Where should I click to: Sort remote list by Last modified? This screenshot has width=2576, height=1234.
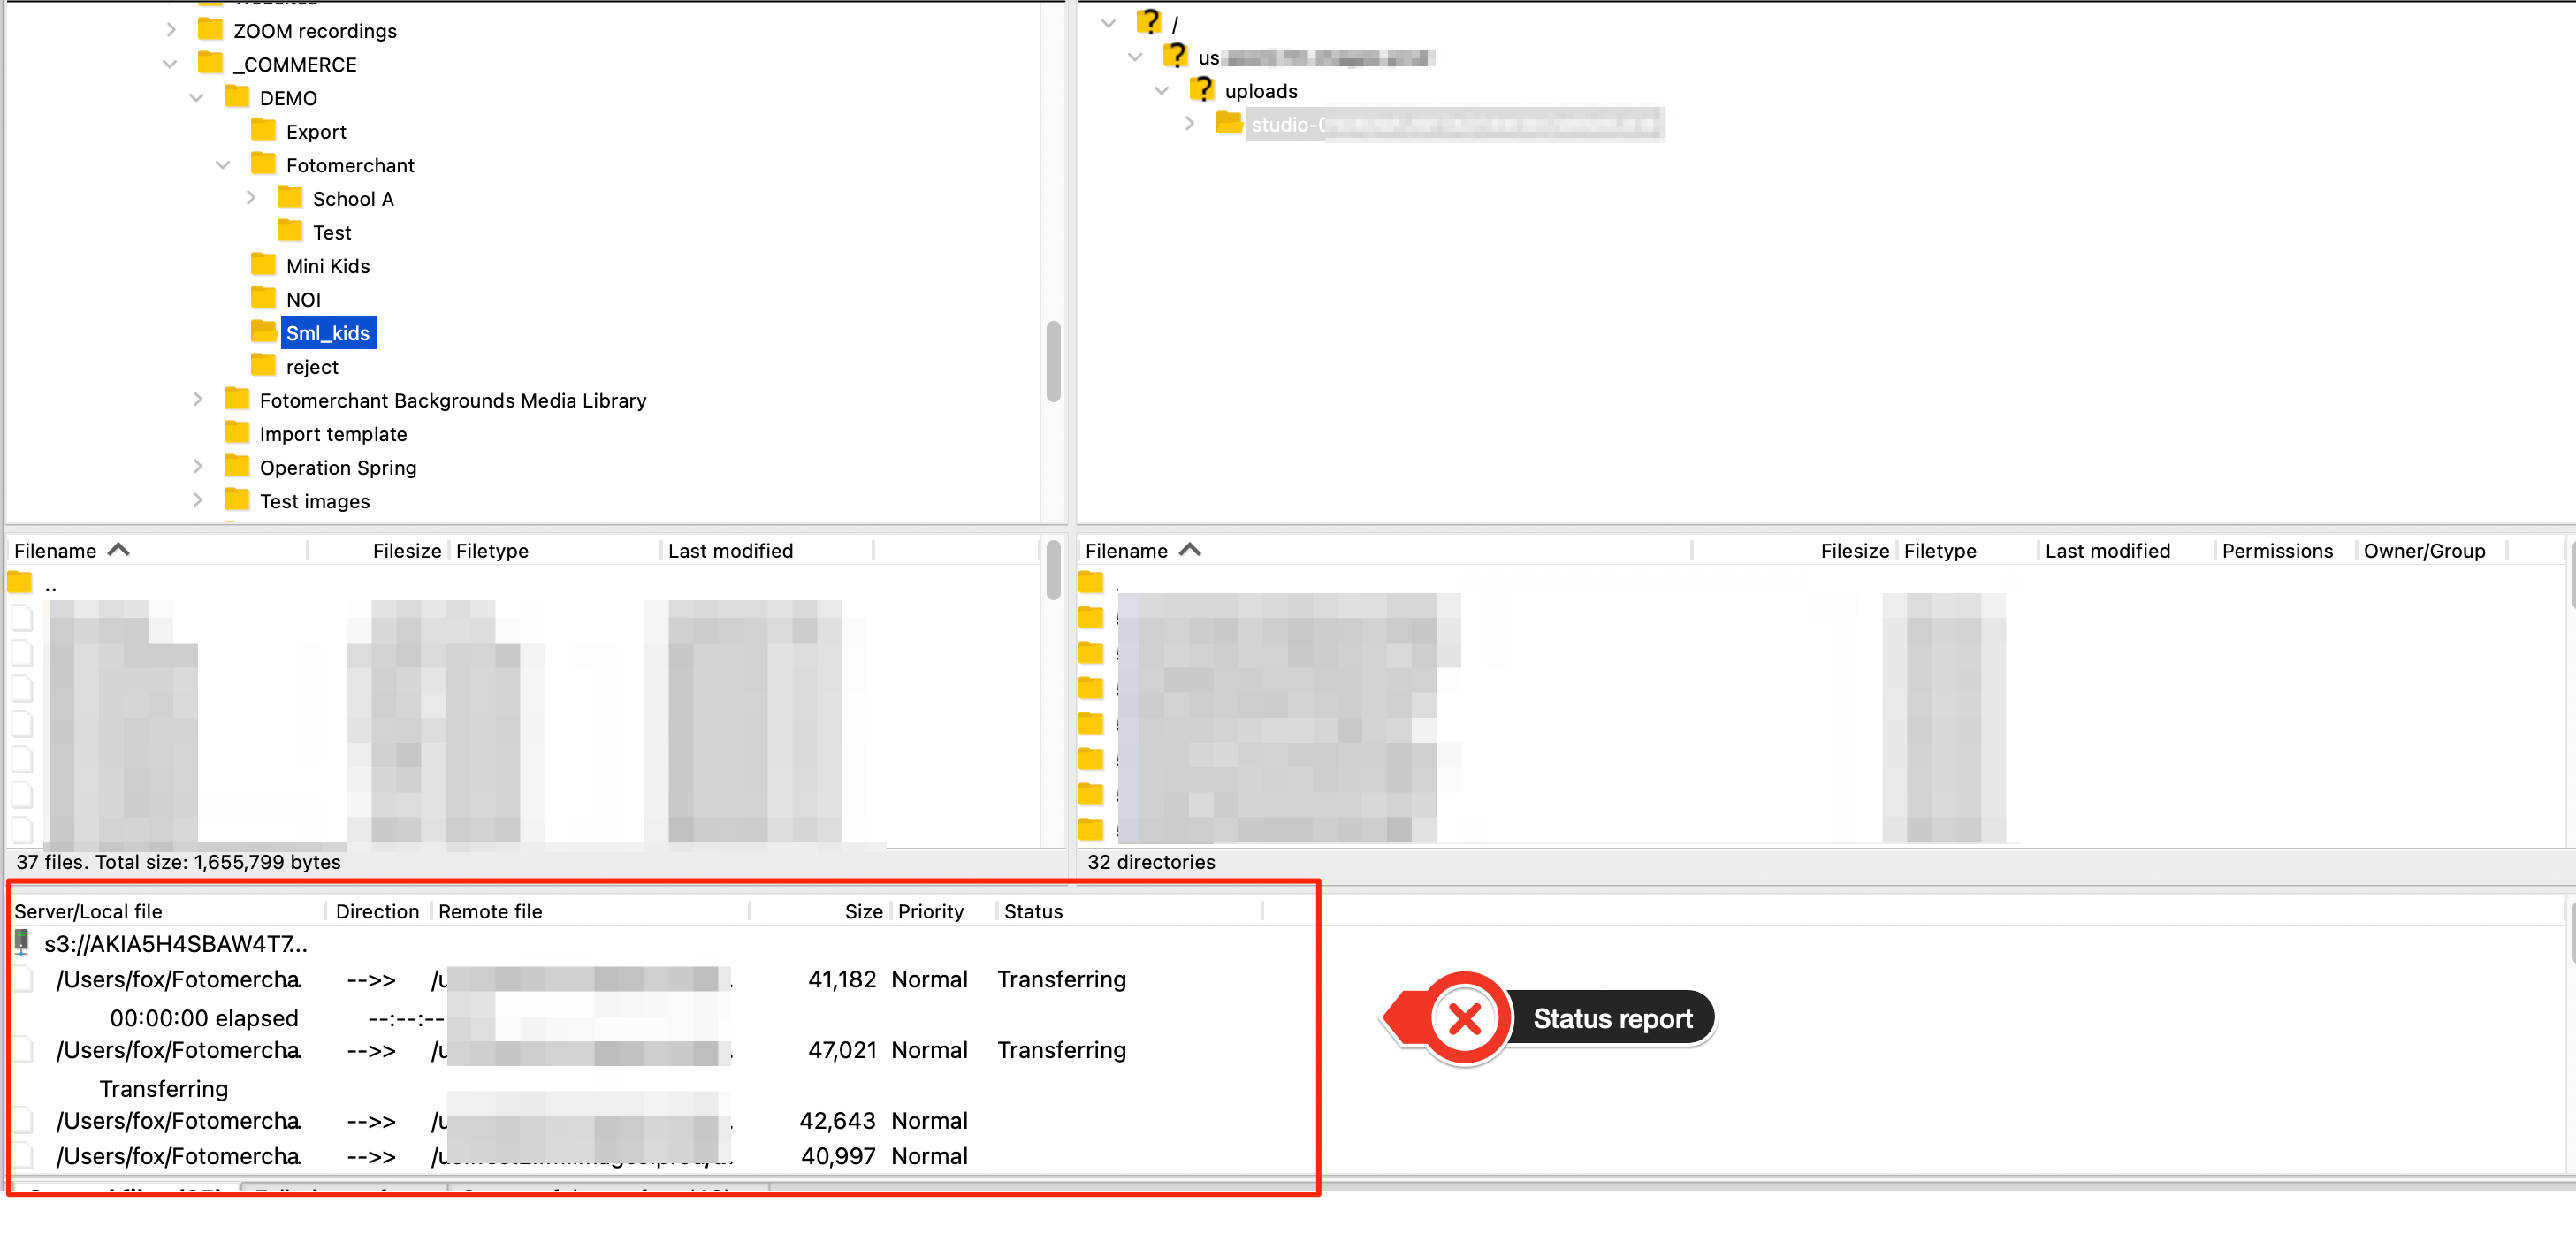click(x=2126, y=550)
